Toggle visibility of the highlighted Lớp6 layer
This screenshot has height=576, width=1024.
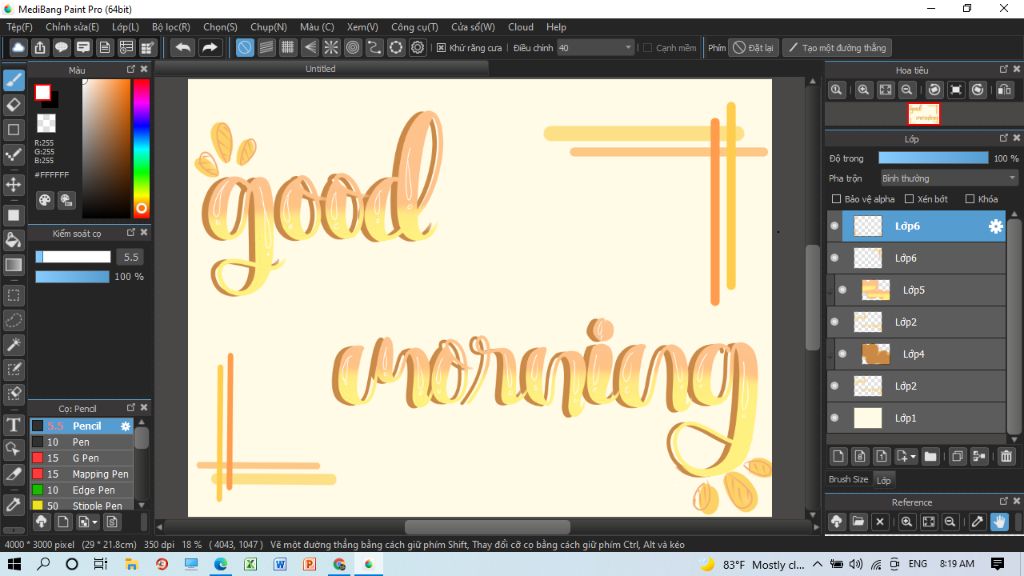click(x=835, y=226)
